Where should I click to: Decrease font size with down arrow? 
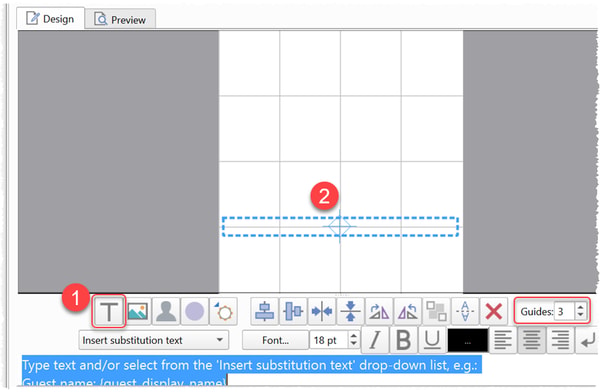[354, 344]
